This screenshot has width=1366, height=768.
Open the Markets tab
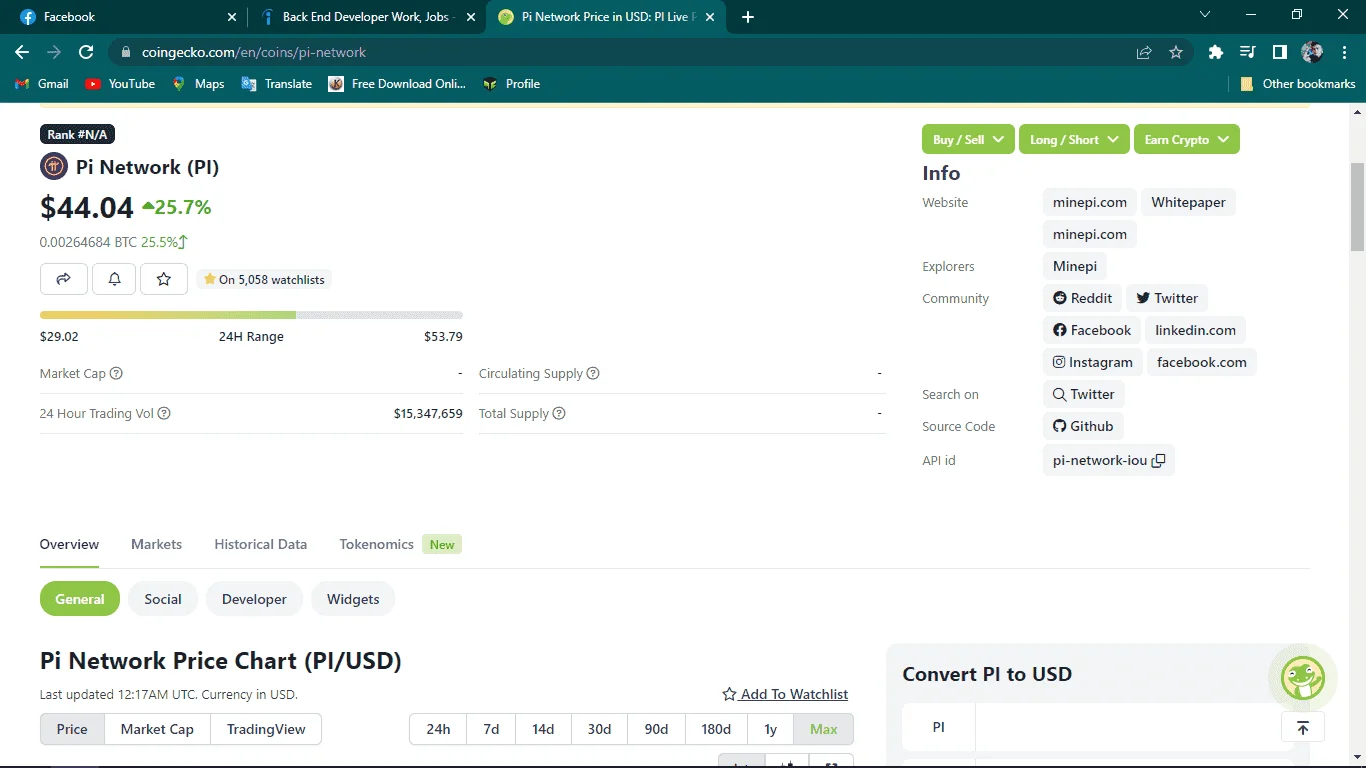click(157, 544)
